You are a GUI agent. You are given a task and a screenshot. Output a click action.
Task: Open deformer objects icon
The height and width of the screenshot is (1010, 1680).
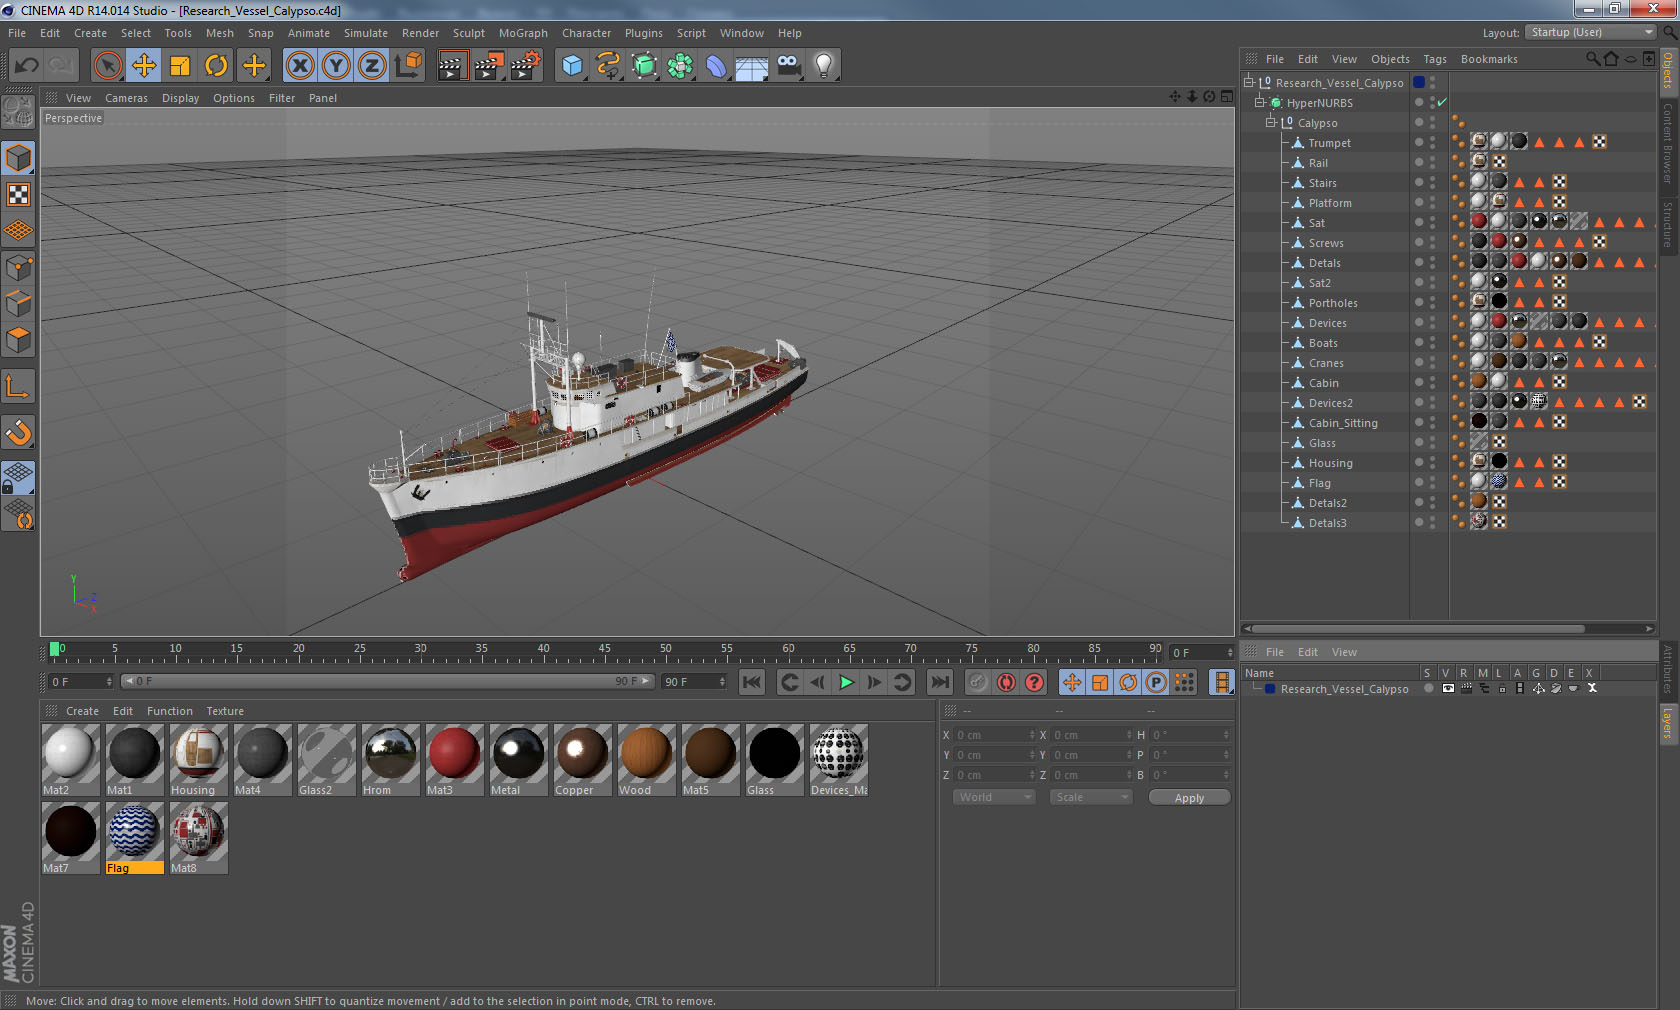pyautogui.click(x=716, y=66)
